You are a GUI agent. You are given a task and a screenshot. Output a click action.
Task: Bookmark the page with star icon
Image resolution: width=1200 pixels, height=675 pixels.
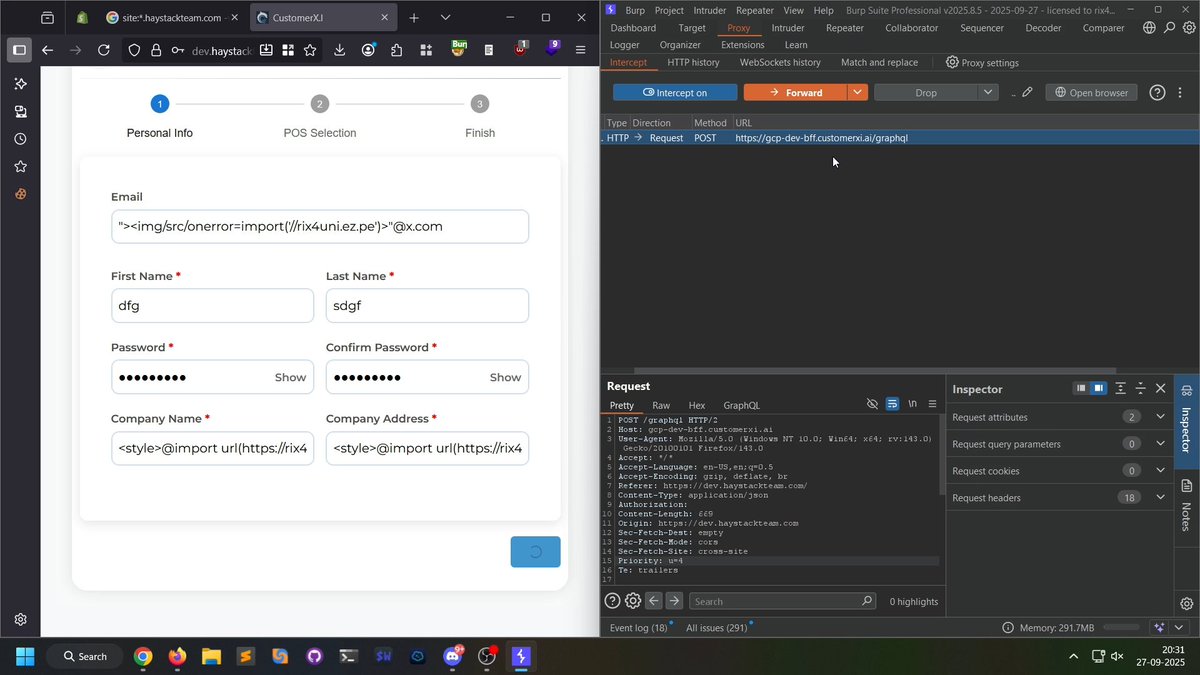click(310, 50)
